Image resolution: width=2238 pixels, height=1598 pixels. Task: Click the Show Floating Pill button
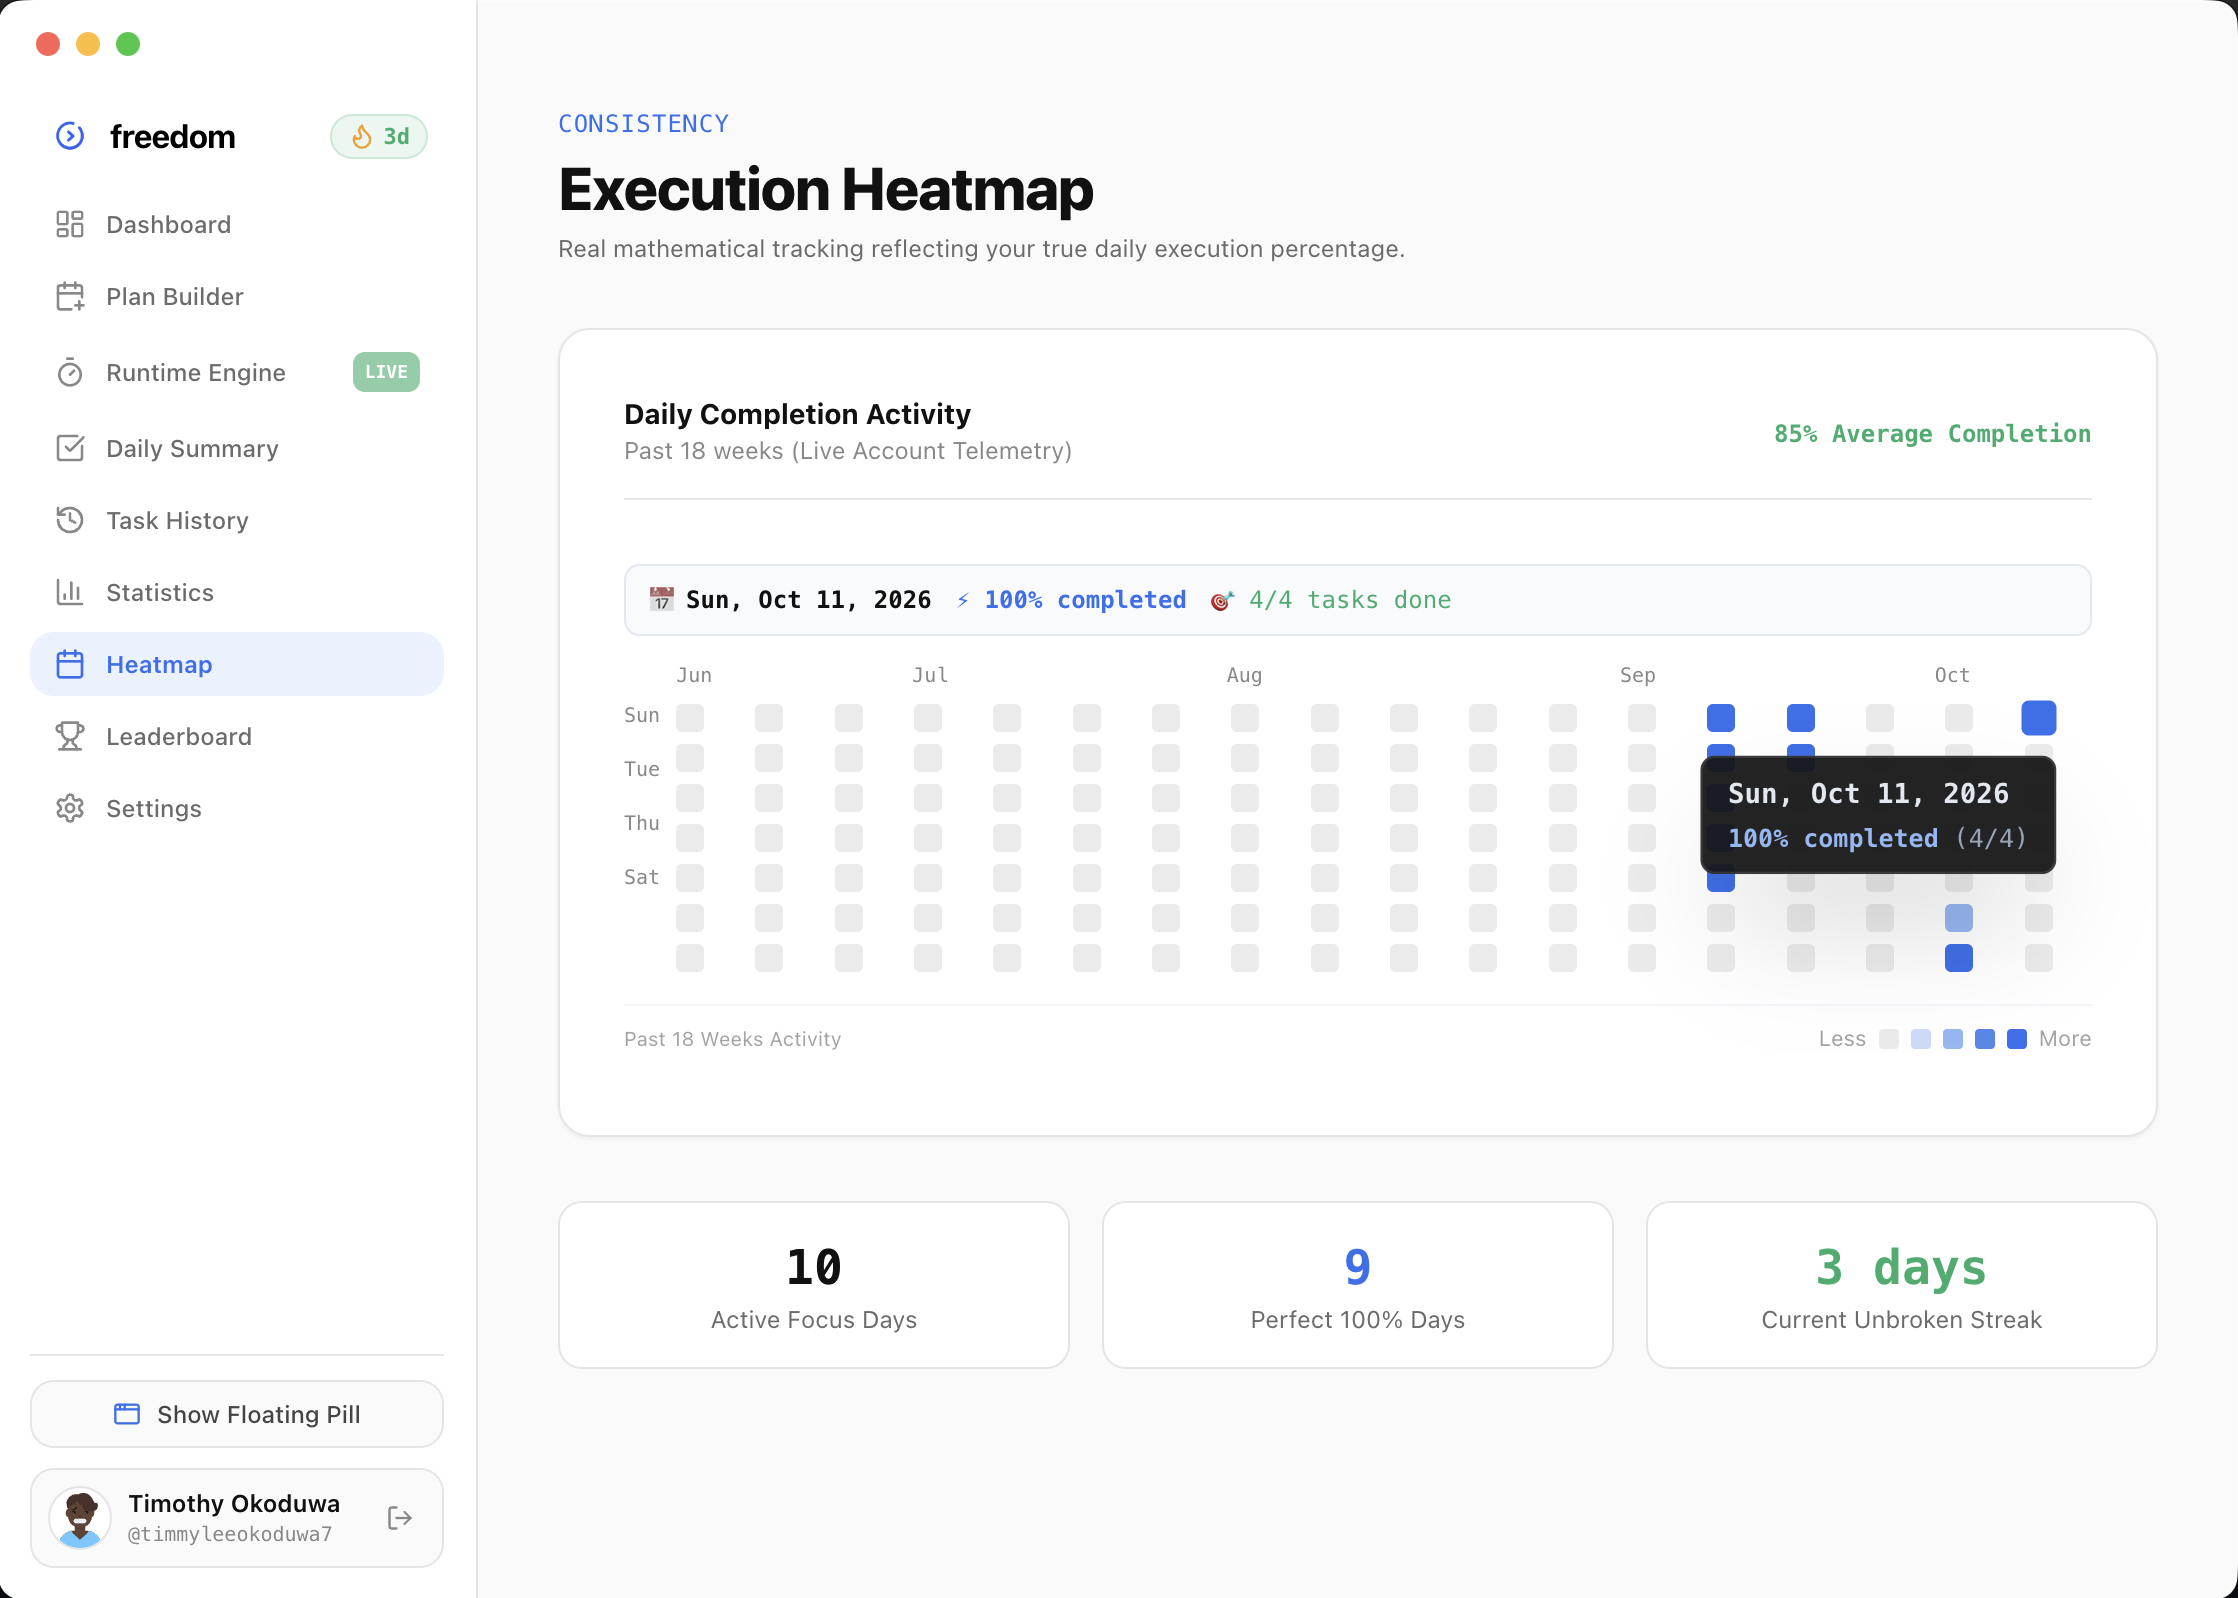[x=237, y=1414]
